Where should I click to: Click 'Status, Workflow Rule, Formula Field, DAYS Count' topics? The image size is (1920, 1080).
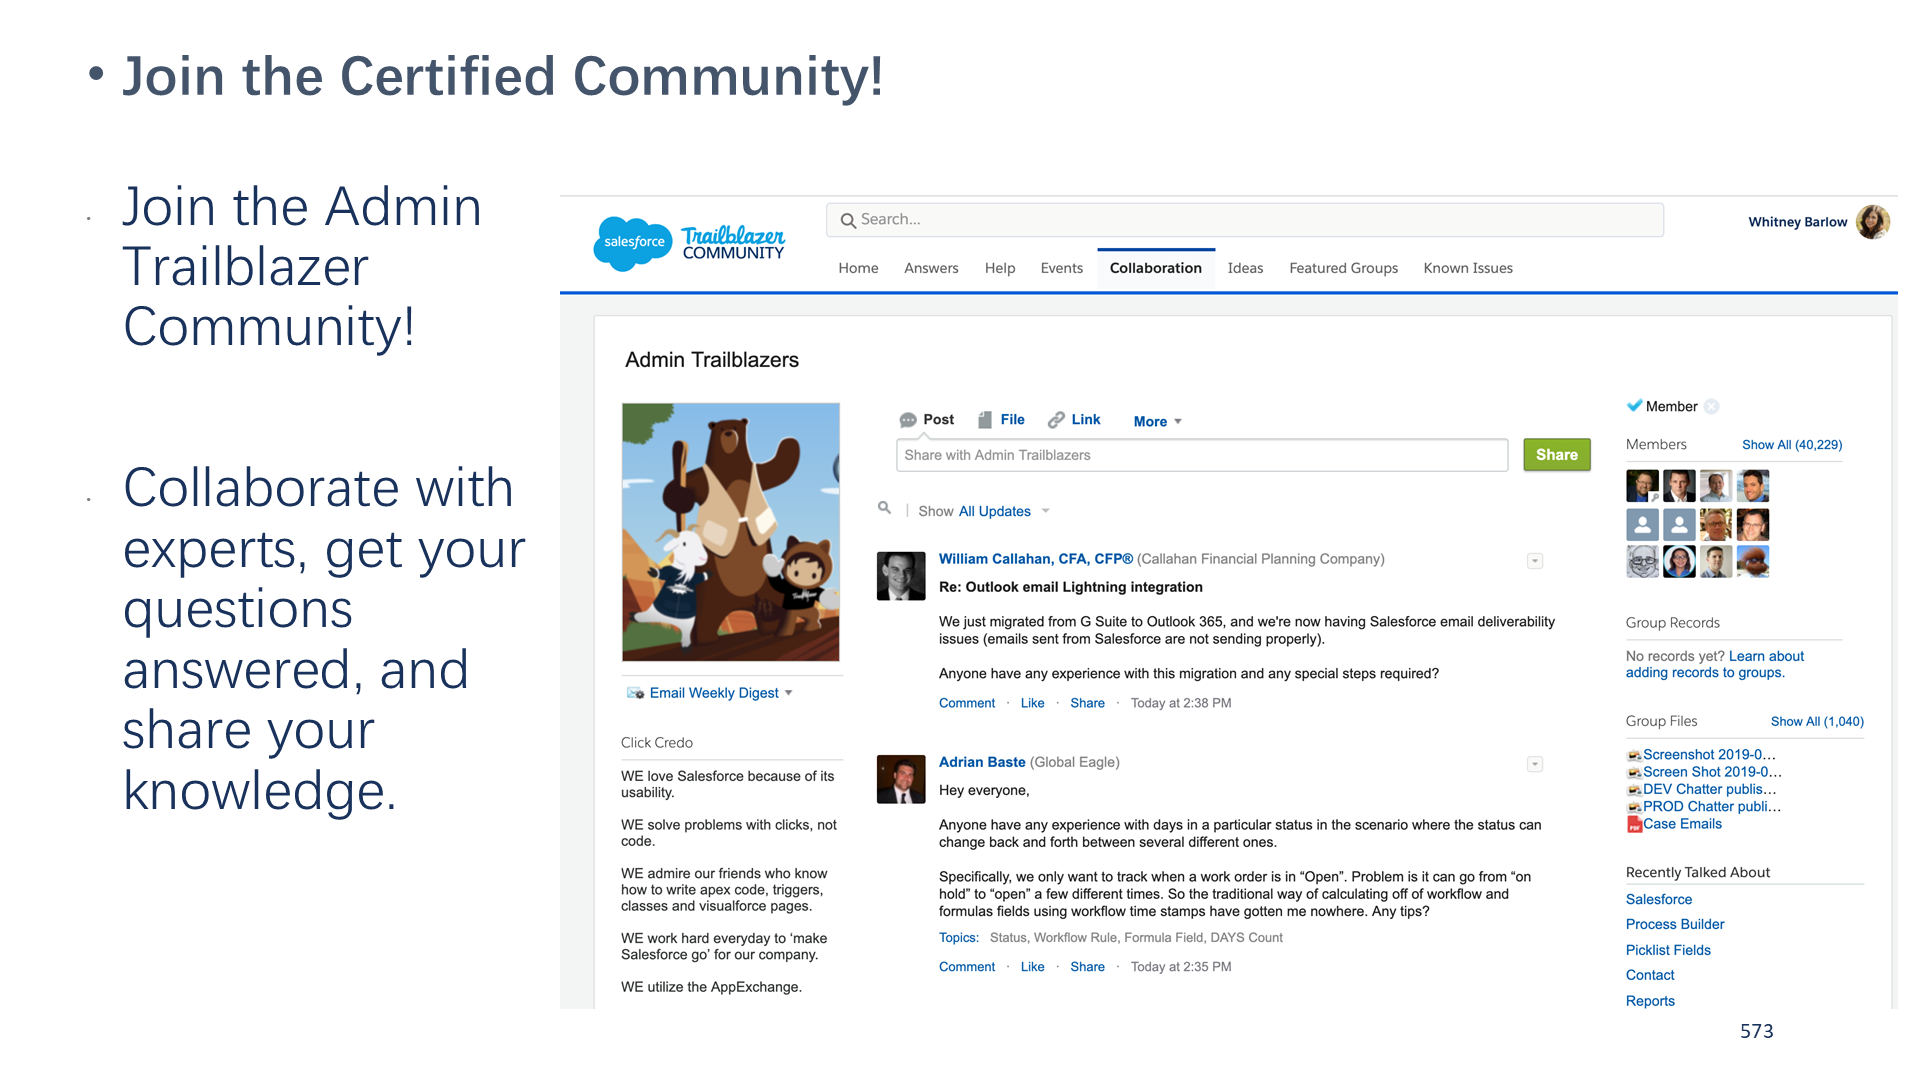coord(1136,938)
